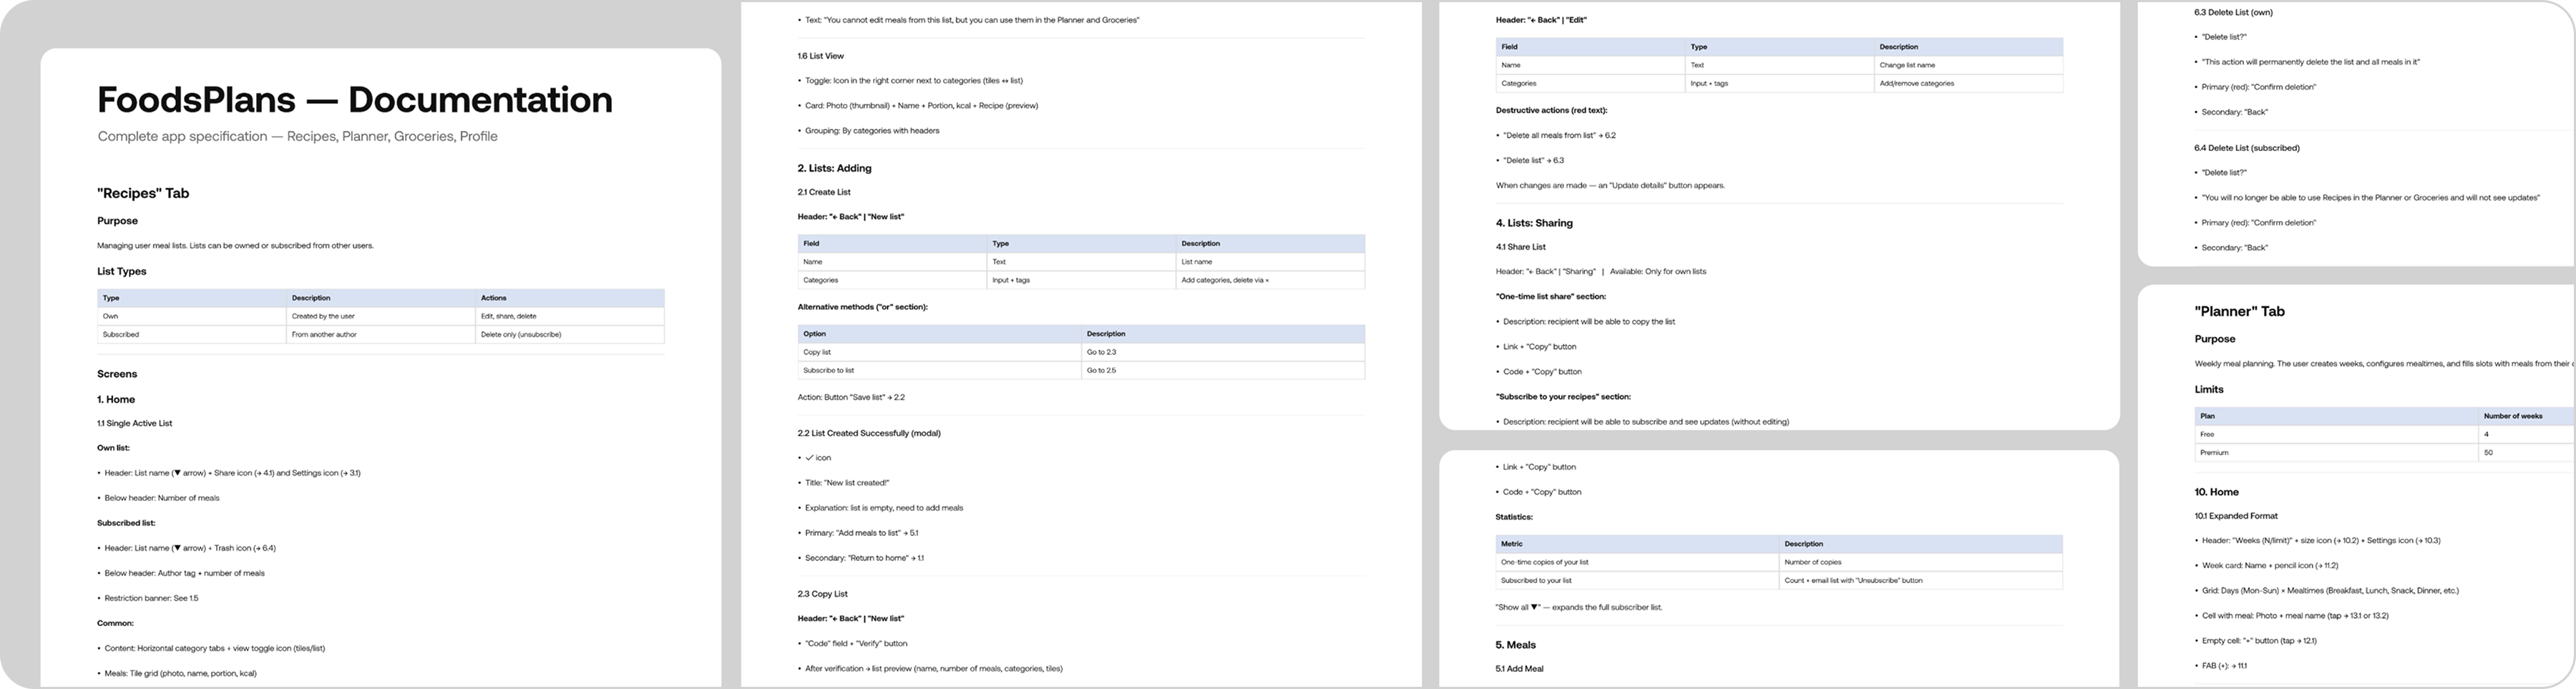Viewport: 2576px width, 689px height.
Task: Select the "List Types" heading
Action: (x=122, y=271)
